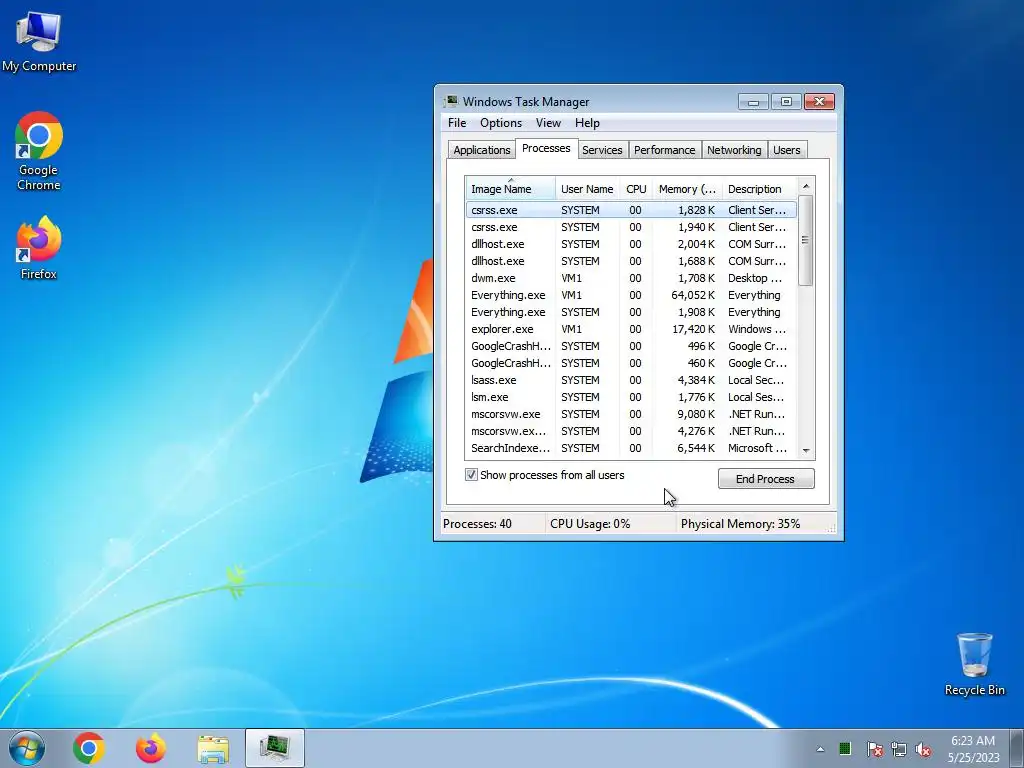Click the End Process button
Image resolution: width=1024 pixels, height=768 pixels.
(766, 479)
